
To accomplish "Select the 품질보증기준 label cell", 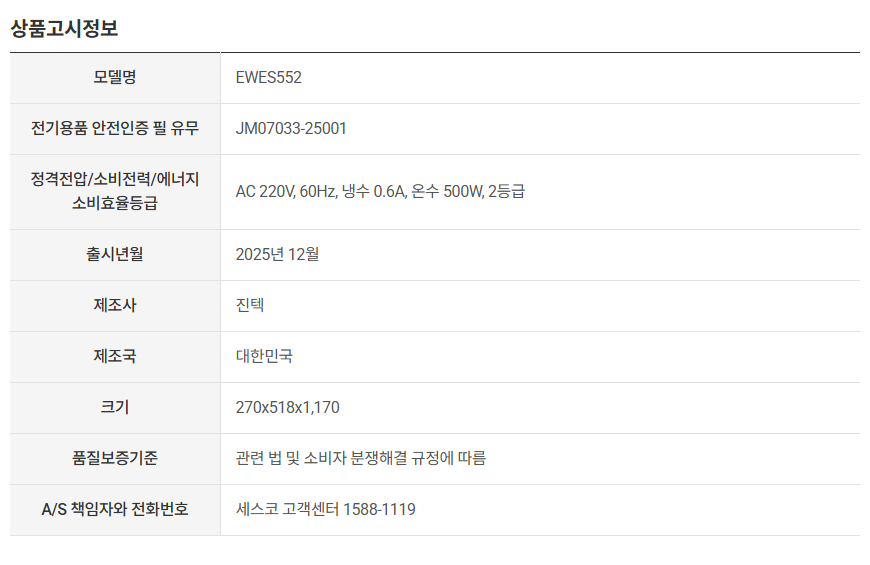I will 115,459.
